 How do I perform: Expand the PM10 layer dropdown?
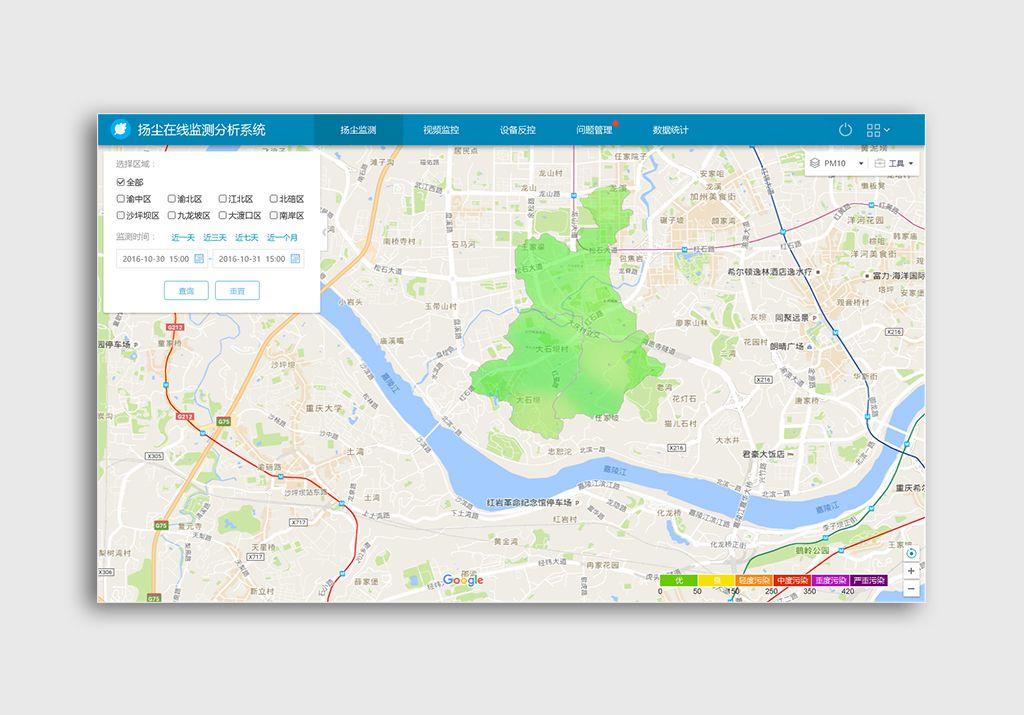coord(838,163)
